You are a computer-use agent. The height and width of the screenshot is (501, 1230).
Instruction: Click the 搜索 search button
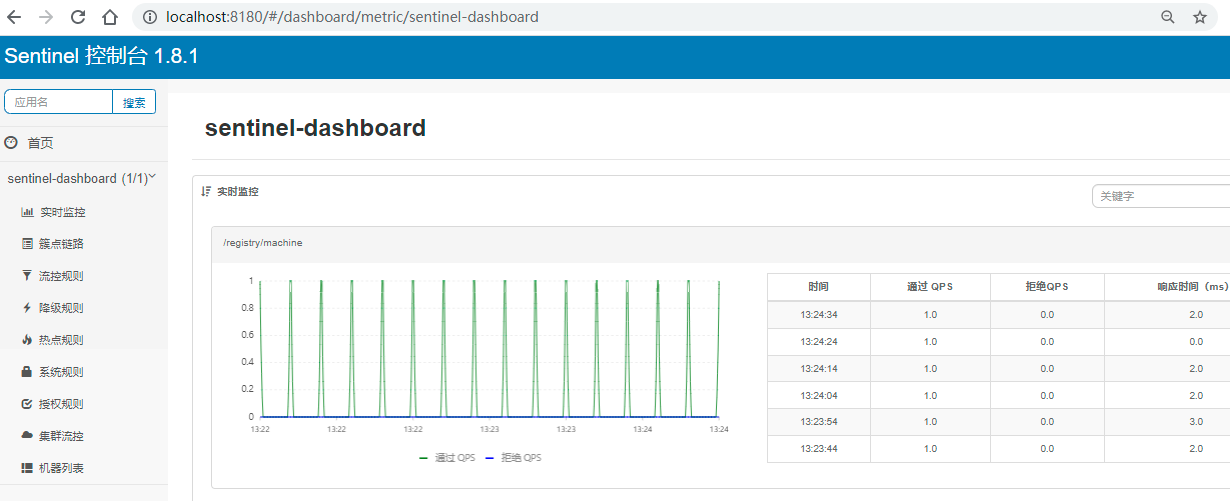pos(134,102)
